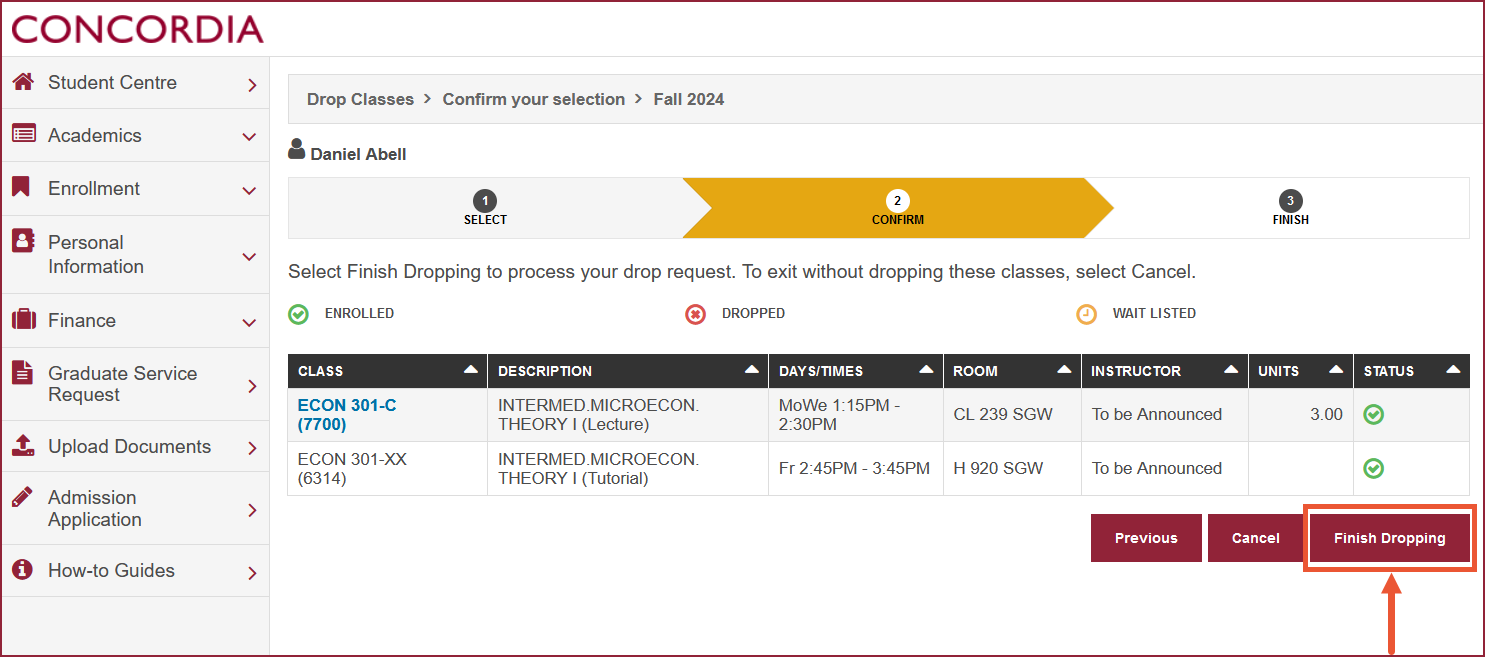Go to Upload Documents menu item
Screen dimensions: 1485x657
pos(135,446)
